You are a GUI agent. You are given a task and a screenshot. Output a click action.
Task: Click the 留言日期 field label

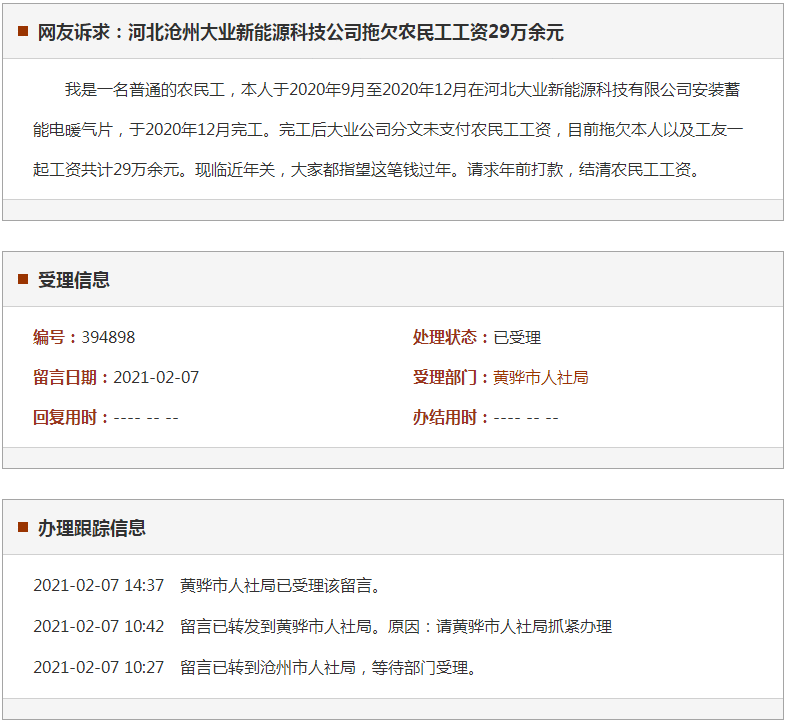point(71,378)
